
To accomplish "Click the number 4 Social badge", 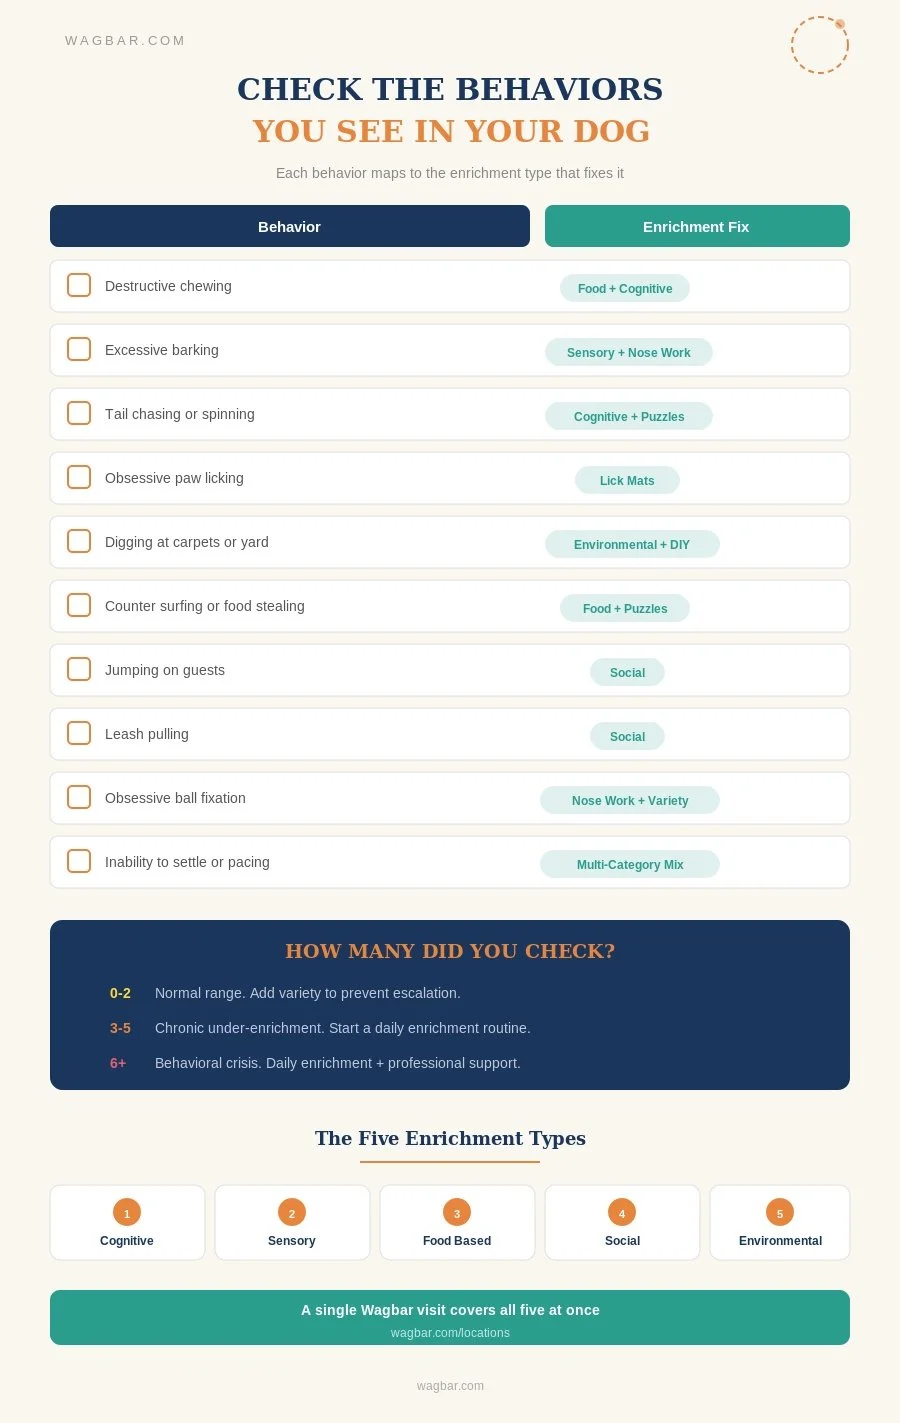I will (x=622, y=1213).
